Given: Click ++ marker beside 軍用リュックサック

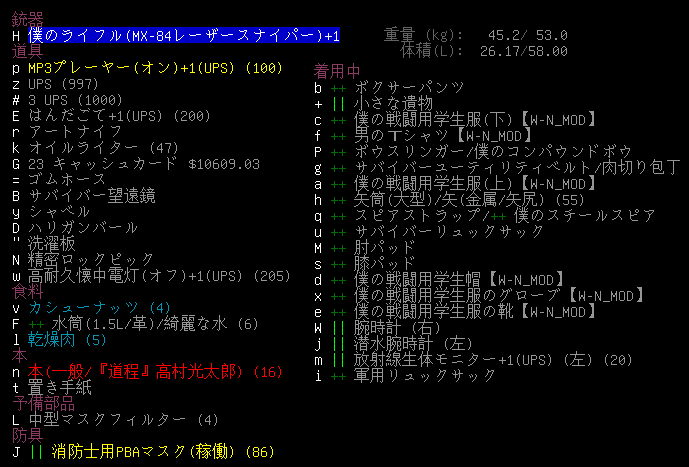Looking at the screenshot, I should point(337,375).
